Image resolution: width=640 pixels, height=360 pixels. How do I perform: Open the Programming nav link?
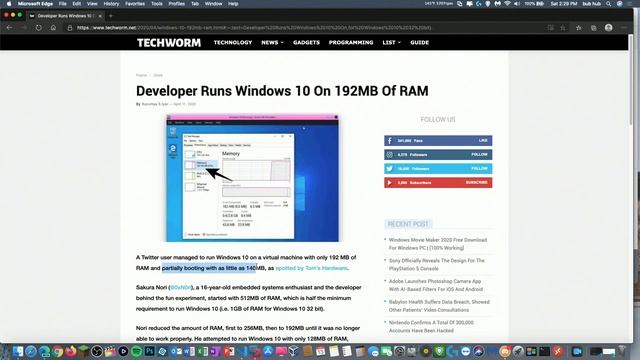(x=351, y=42)
